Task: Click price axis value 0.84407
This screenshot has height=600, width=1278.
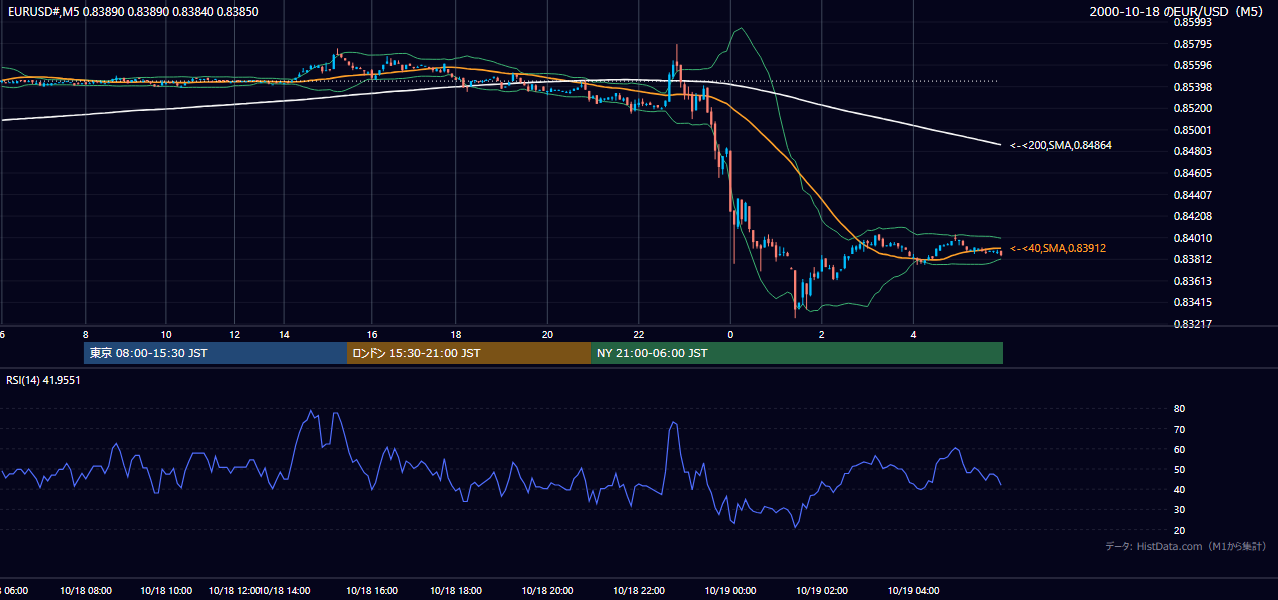Action: click(1192, 195)
